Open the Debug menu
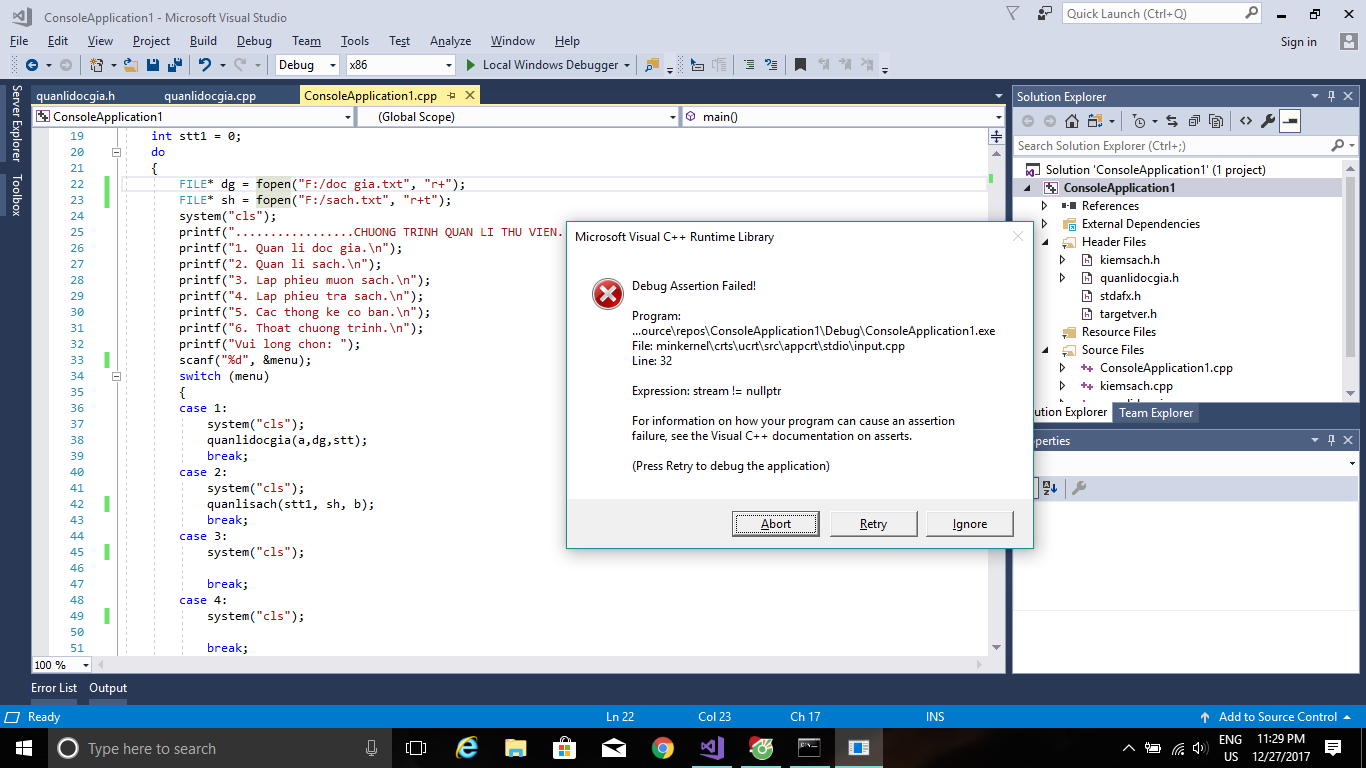Image resolution: width=1366 pixels, height=768 pixels. point(254,41)
